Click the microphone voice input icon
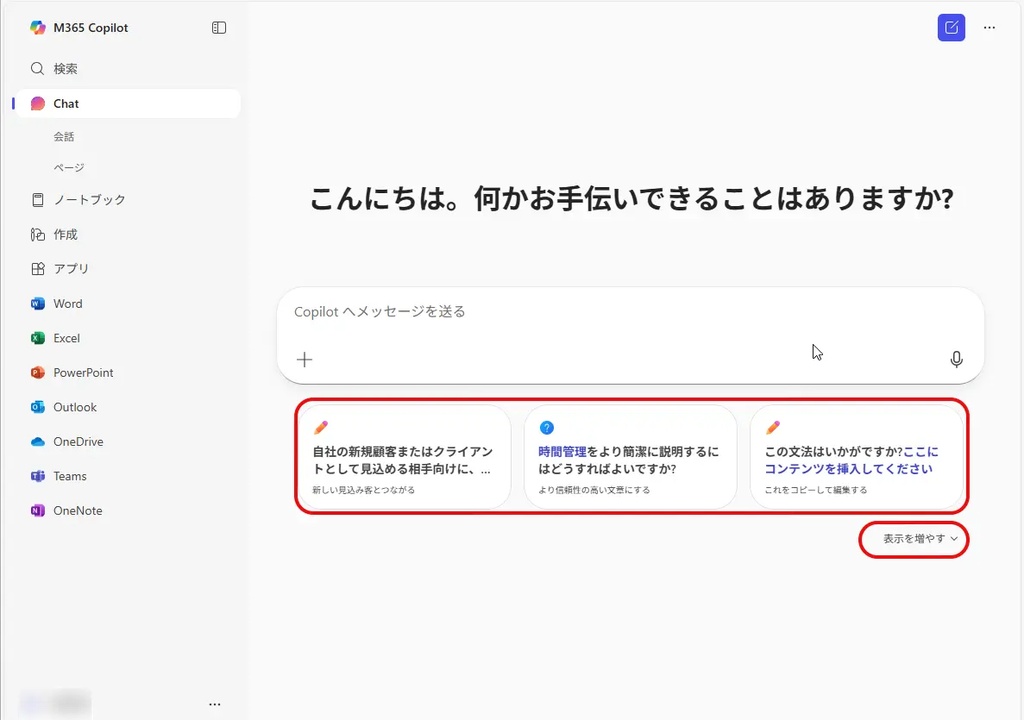 956,360
